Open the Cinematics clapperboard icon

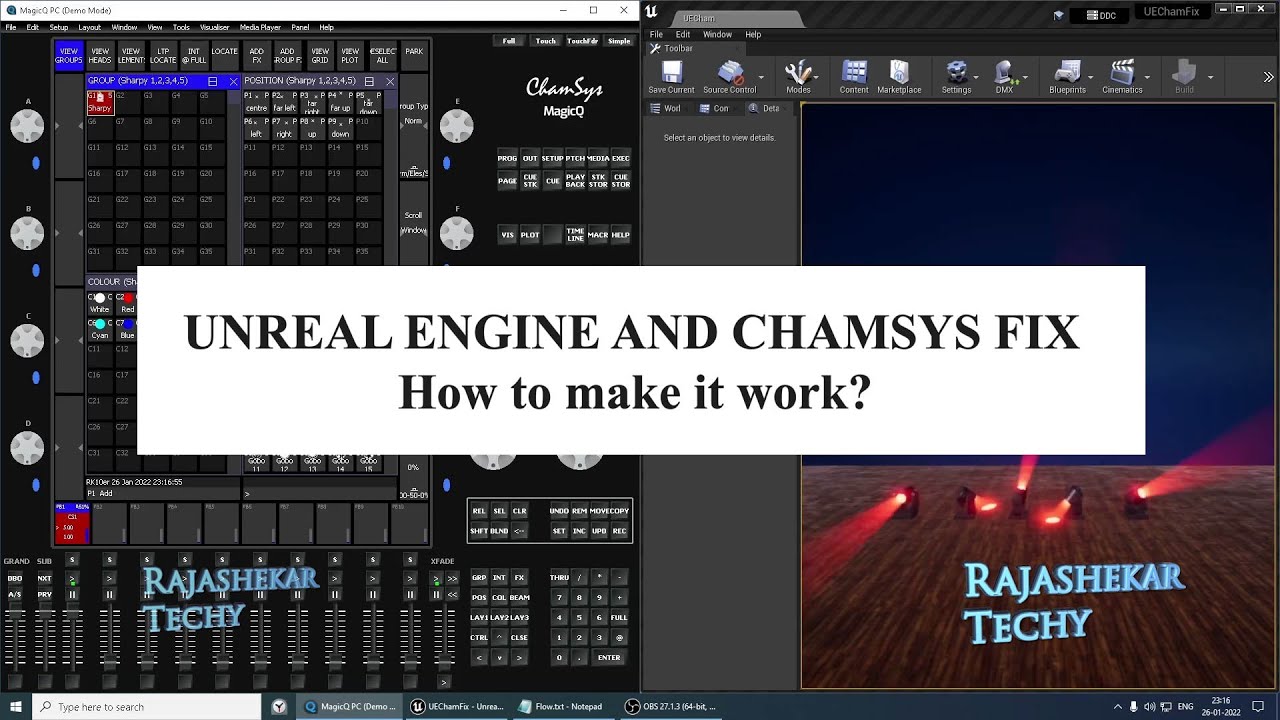pos(1122,76)
